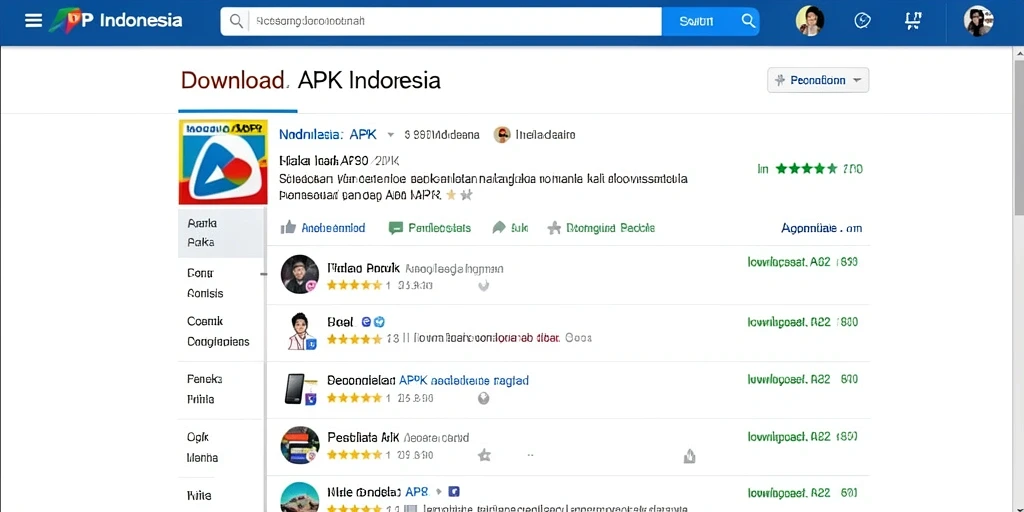This screenshot has width=1024, height=512.
Task: Click the green comment Perdeostats icon
Action: pos(395,228)
